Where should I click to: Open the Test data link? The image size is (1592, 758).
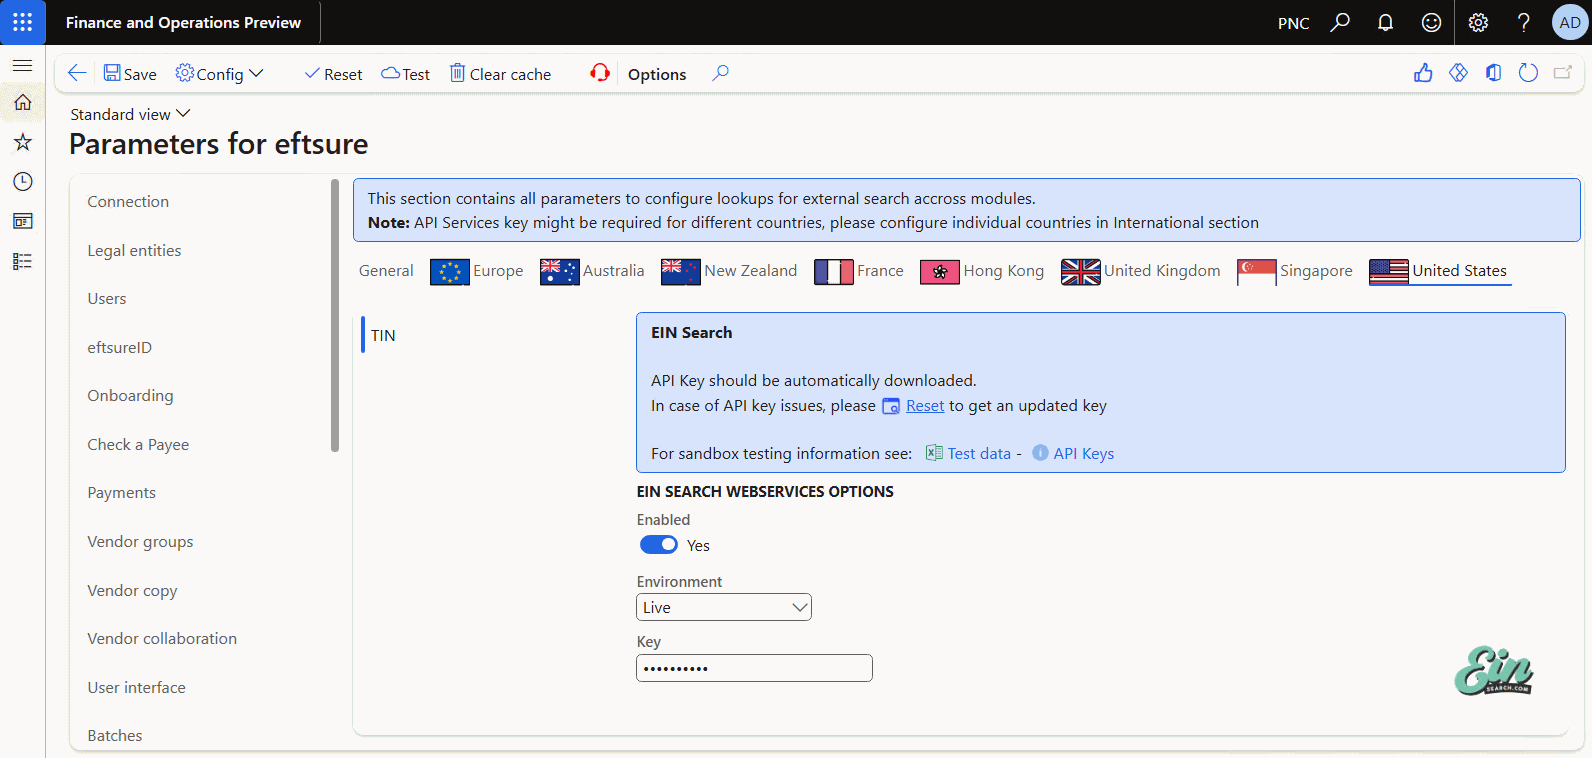point(979,454)
